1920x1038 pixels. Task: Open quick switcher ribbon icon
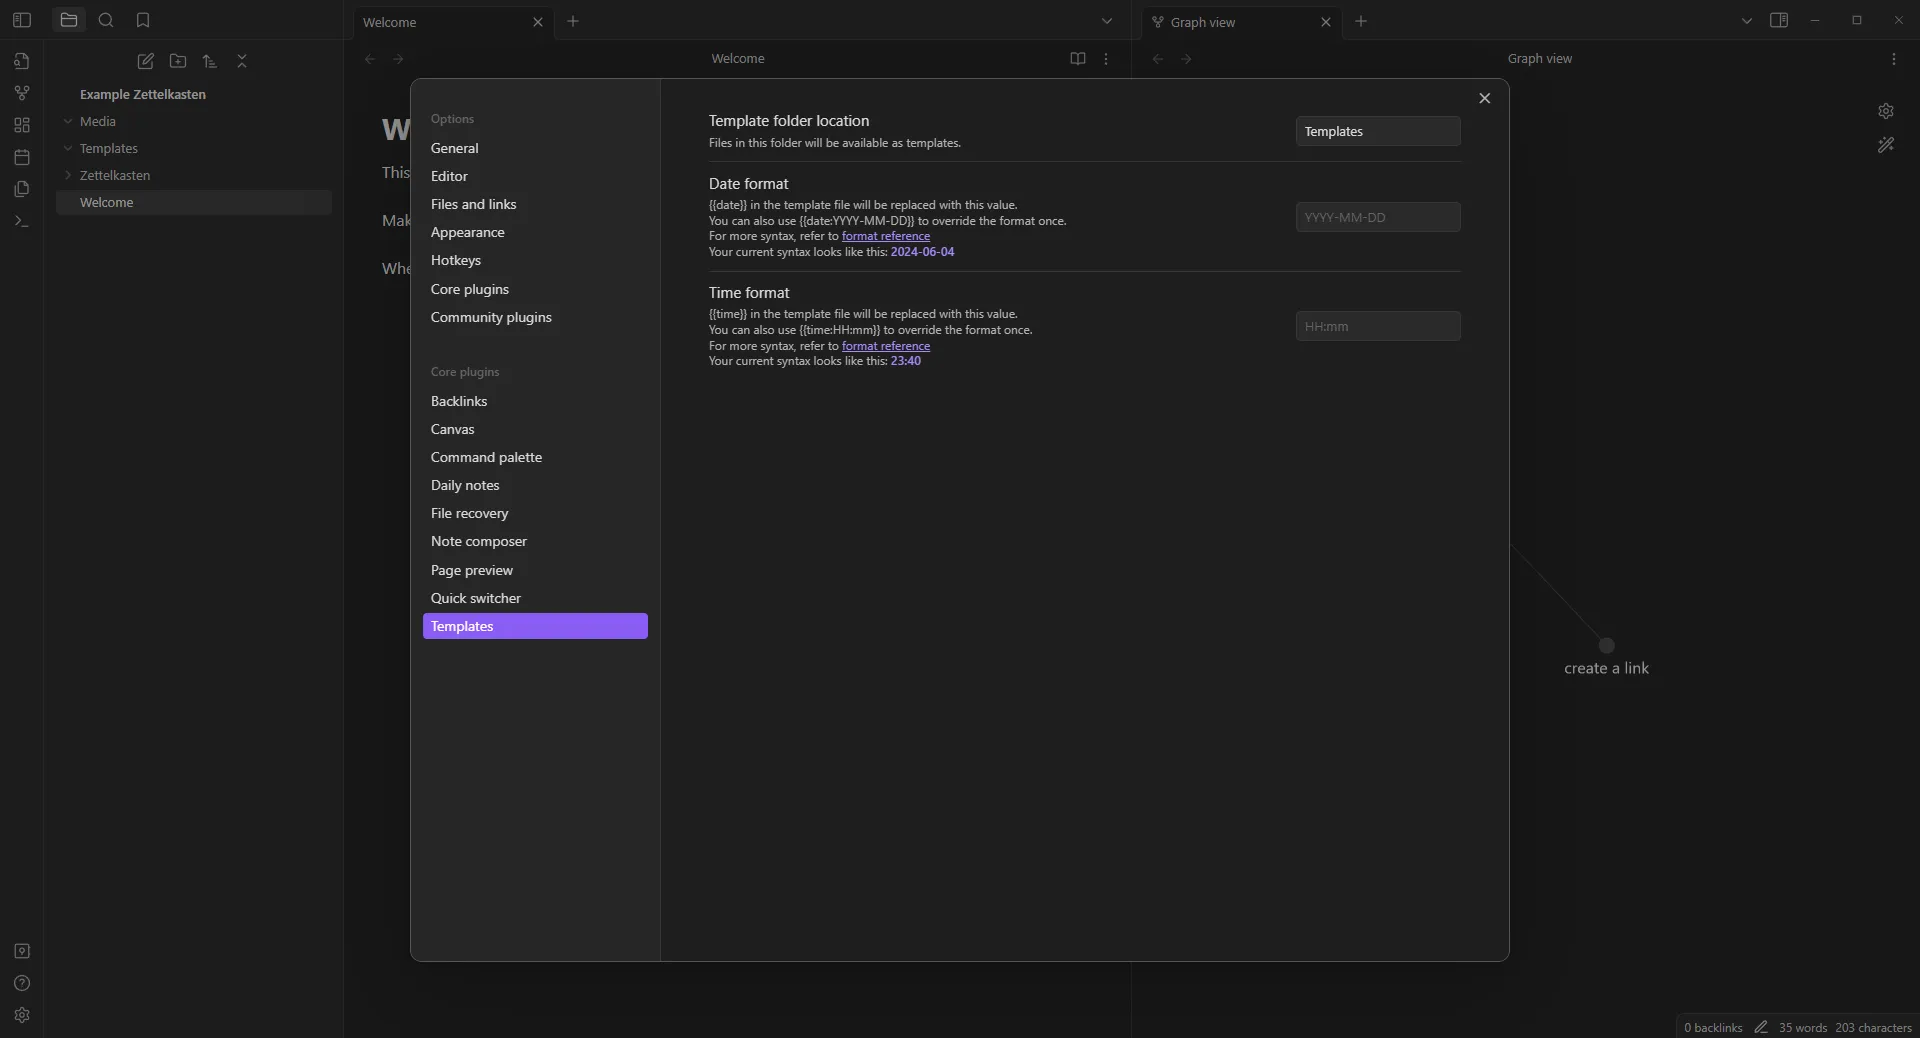tap(22, 61)
